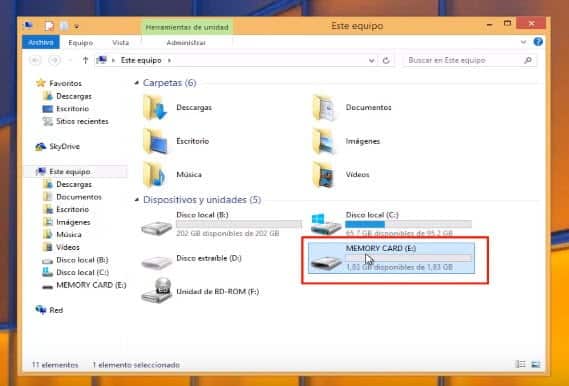Open recent locations dropdown arrow
The height and width of the screenshot is (386, 569).
[x=70, y=60]
